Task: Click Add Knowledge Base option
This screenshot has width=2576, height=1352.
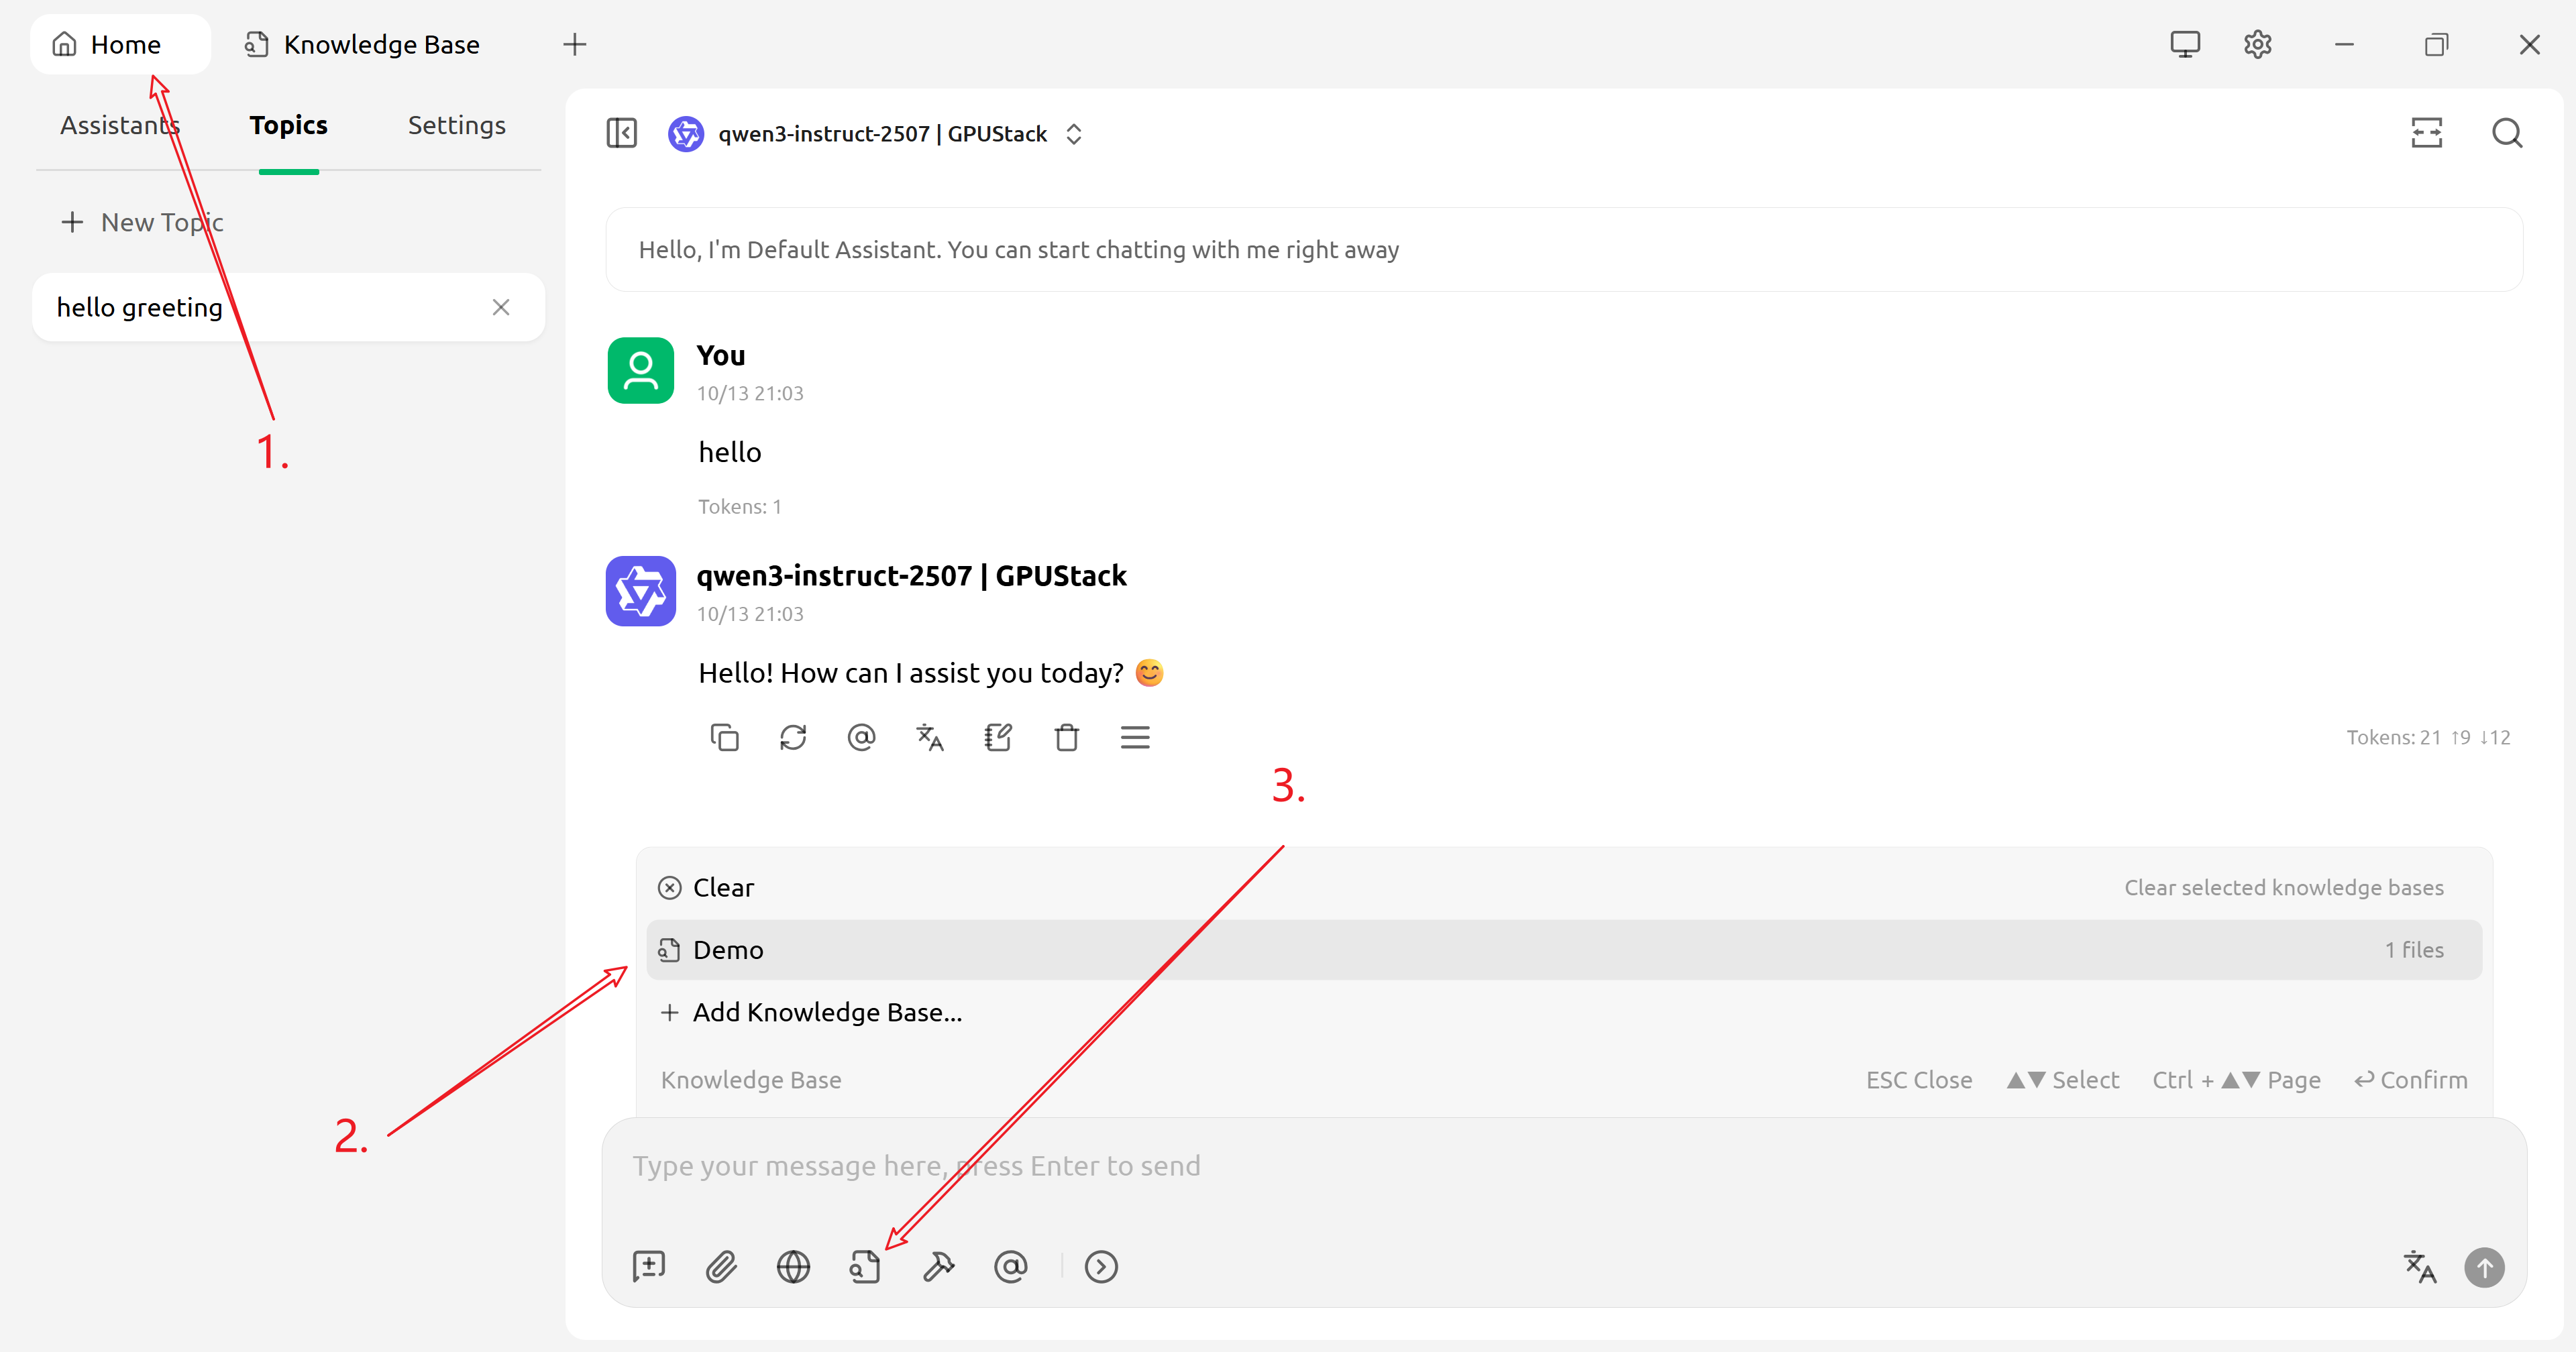Action: point(826,1012)
